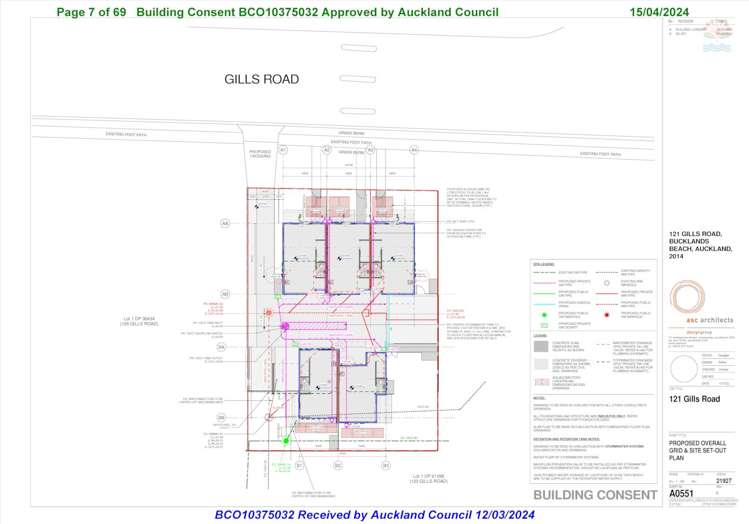This screenshot has height=524, width=749.
Task: Click grid bubble AA on the left side
Action: click(225, 223)
